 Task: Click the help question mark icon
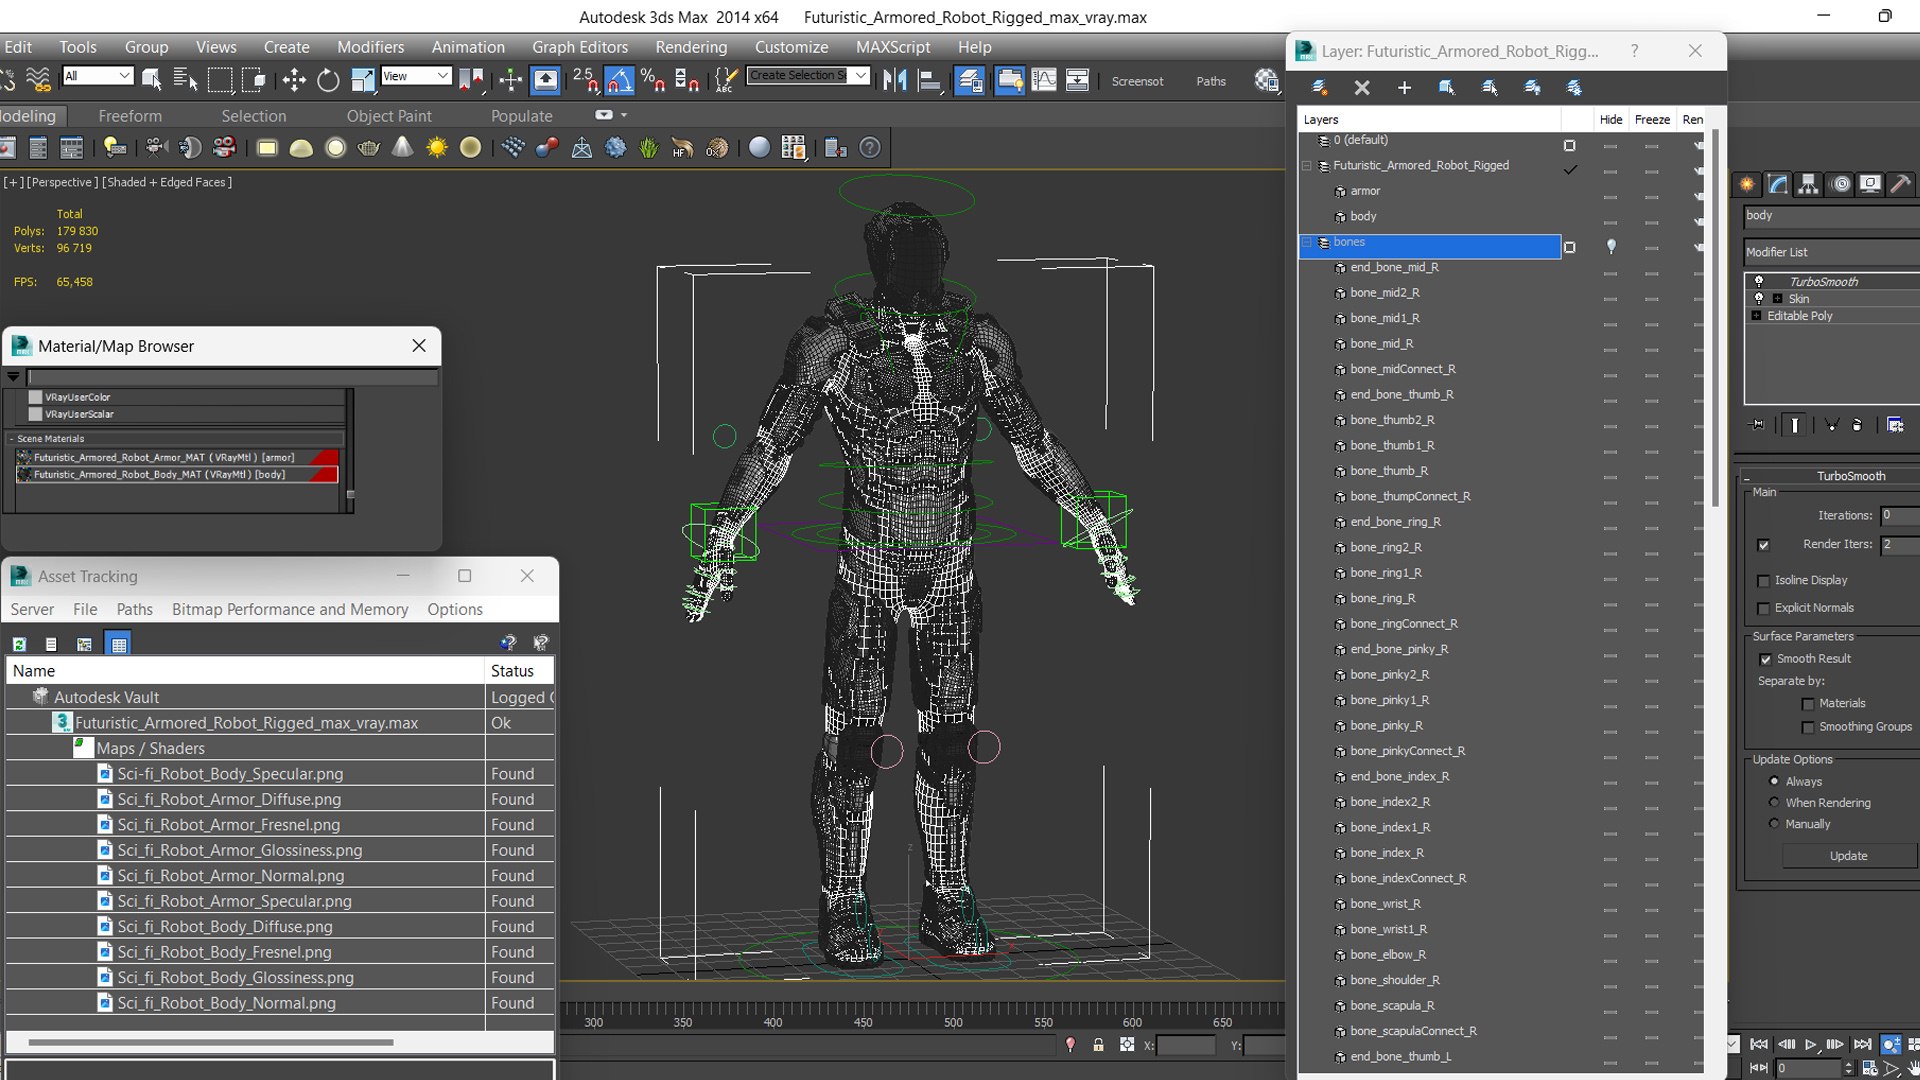(x=870, y=148)
